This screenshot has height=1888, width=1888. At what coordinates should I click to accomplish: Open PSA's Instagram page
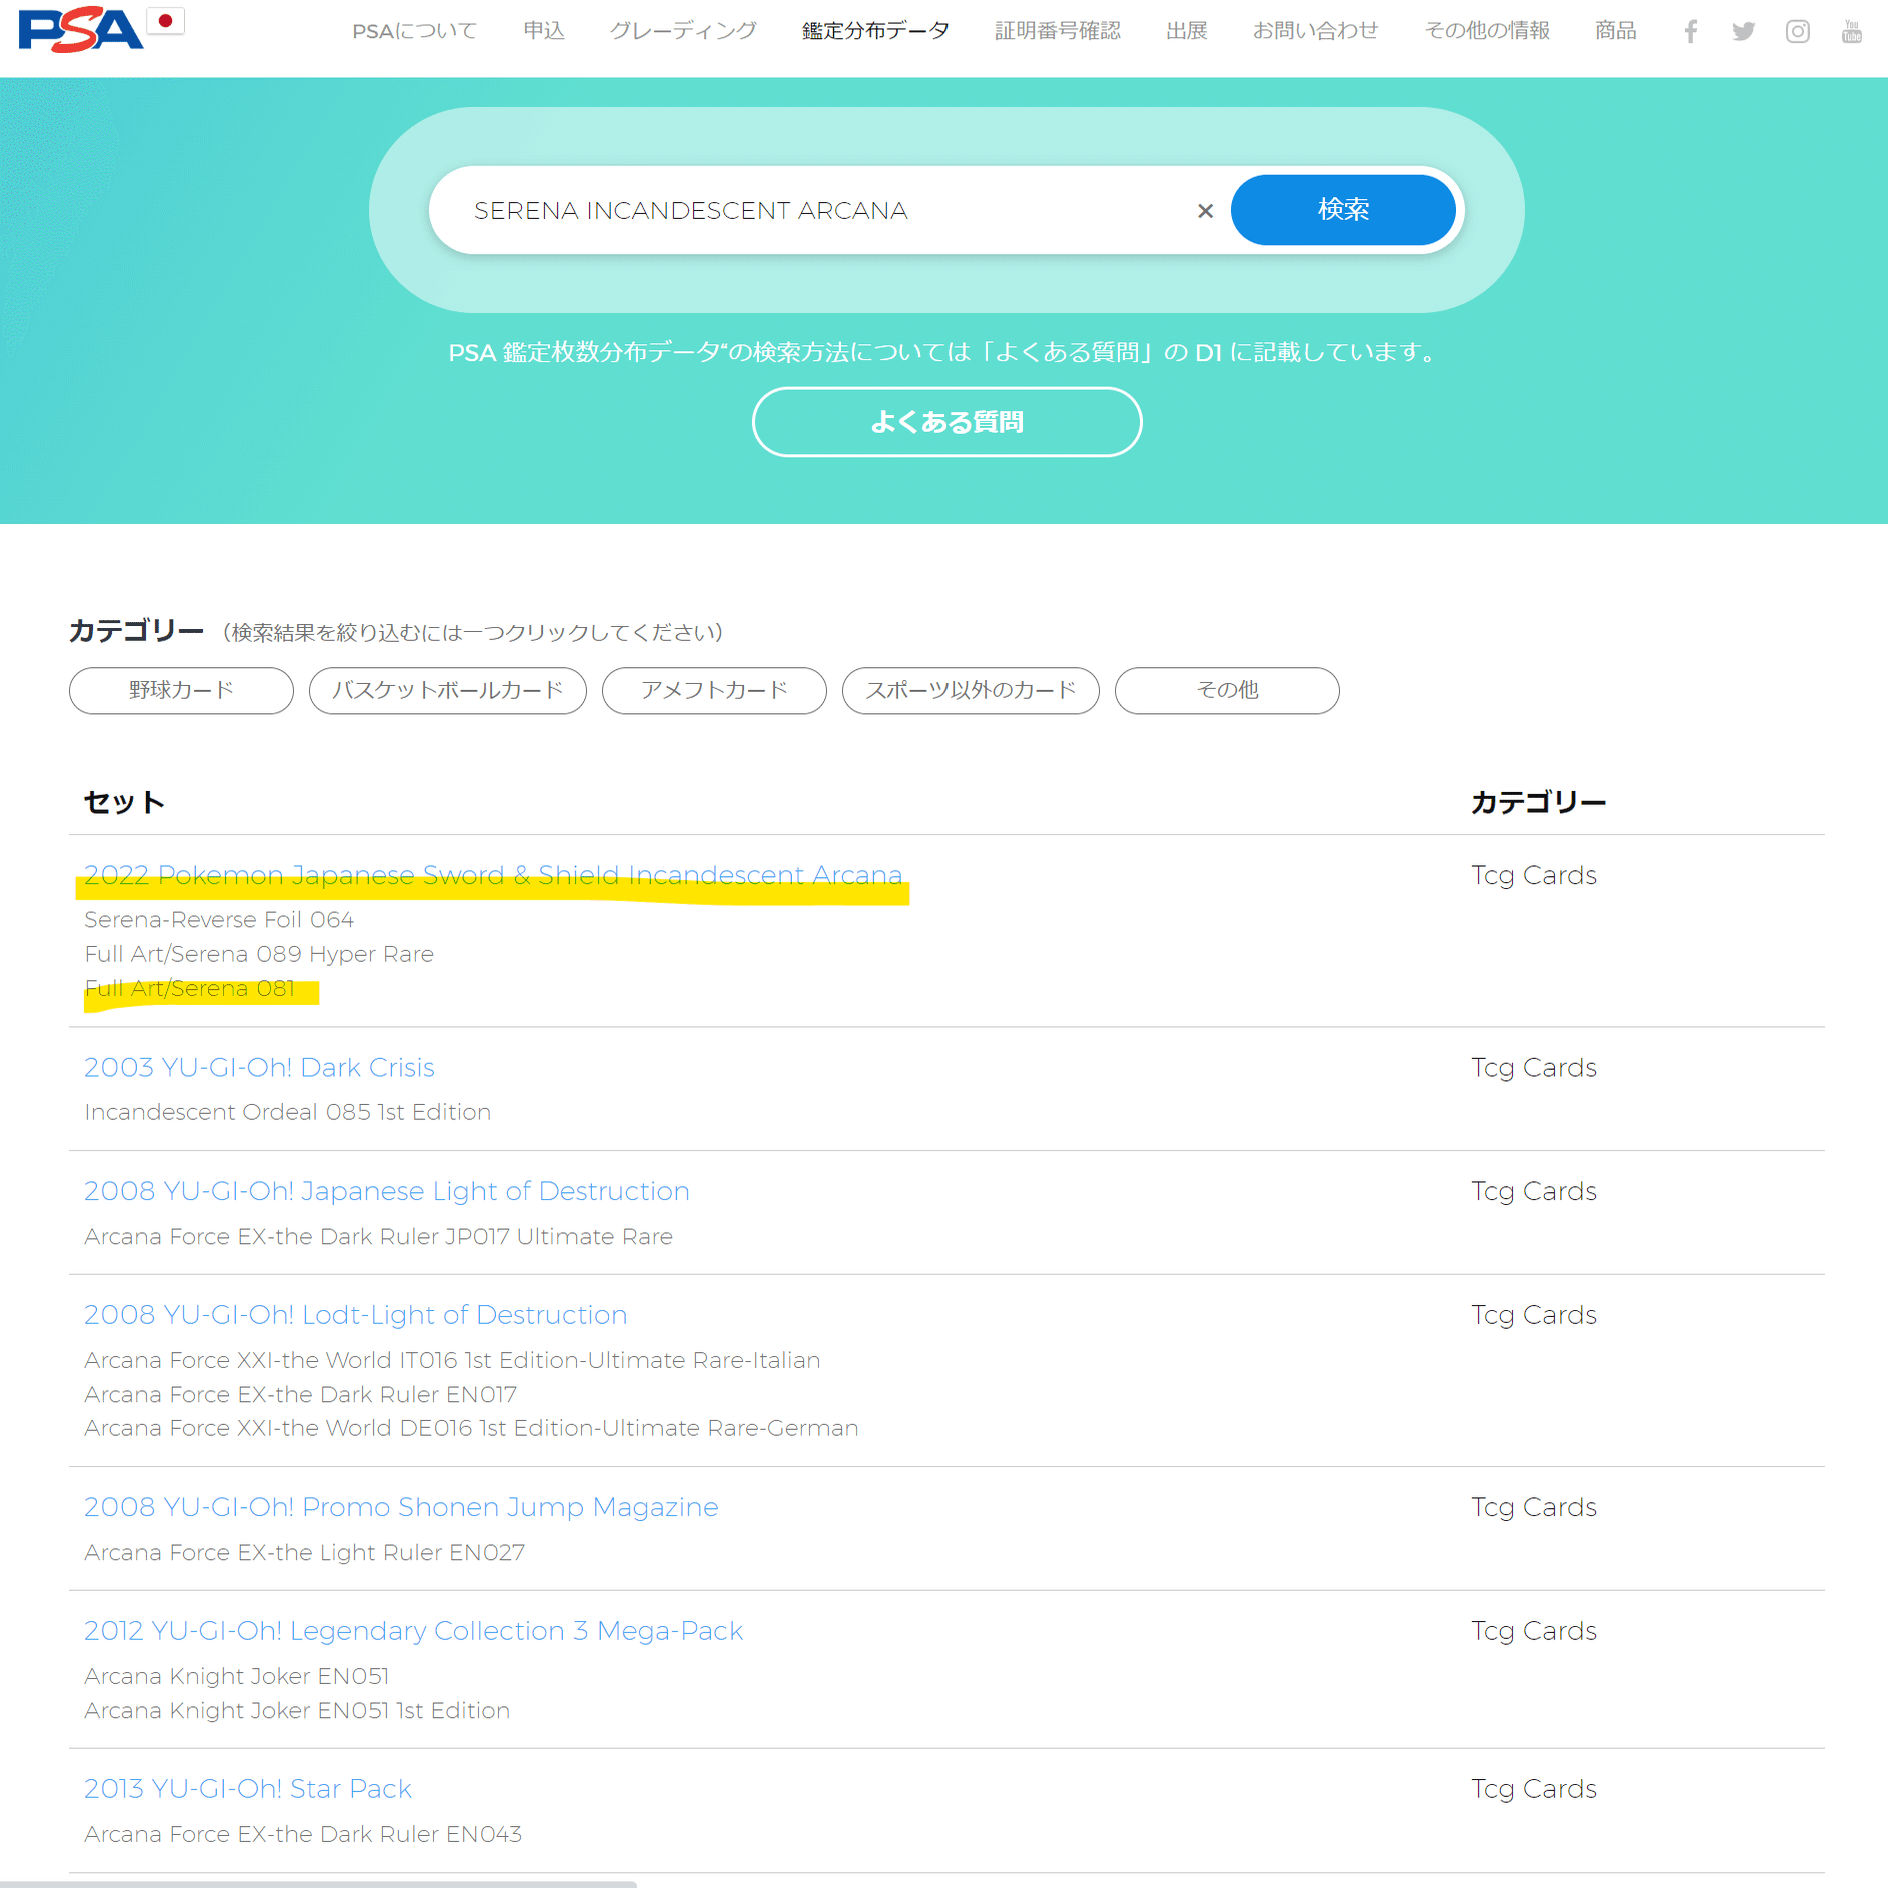pos(1798,31)
